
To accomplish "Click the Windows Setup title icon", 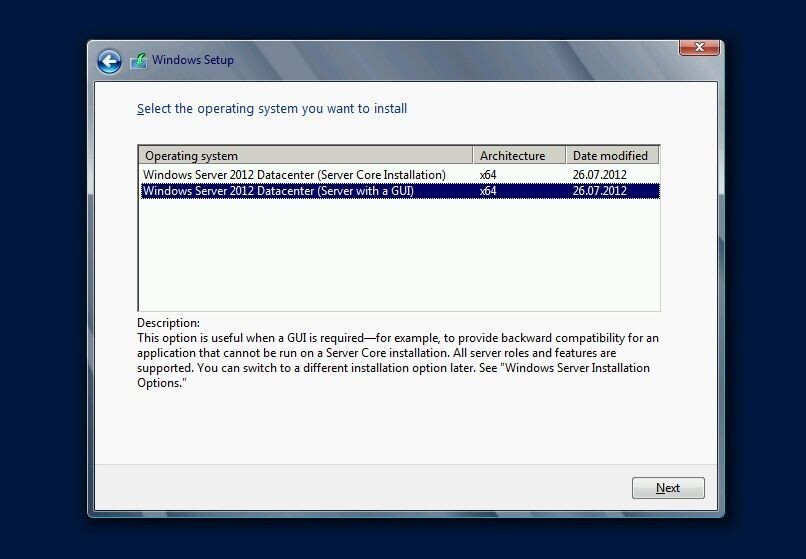I will point(138,61).
